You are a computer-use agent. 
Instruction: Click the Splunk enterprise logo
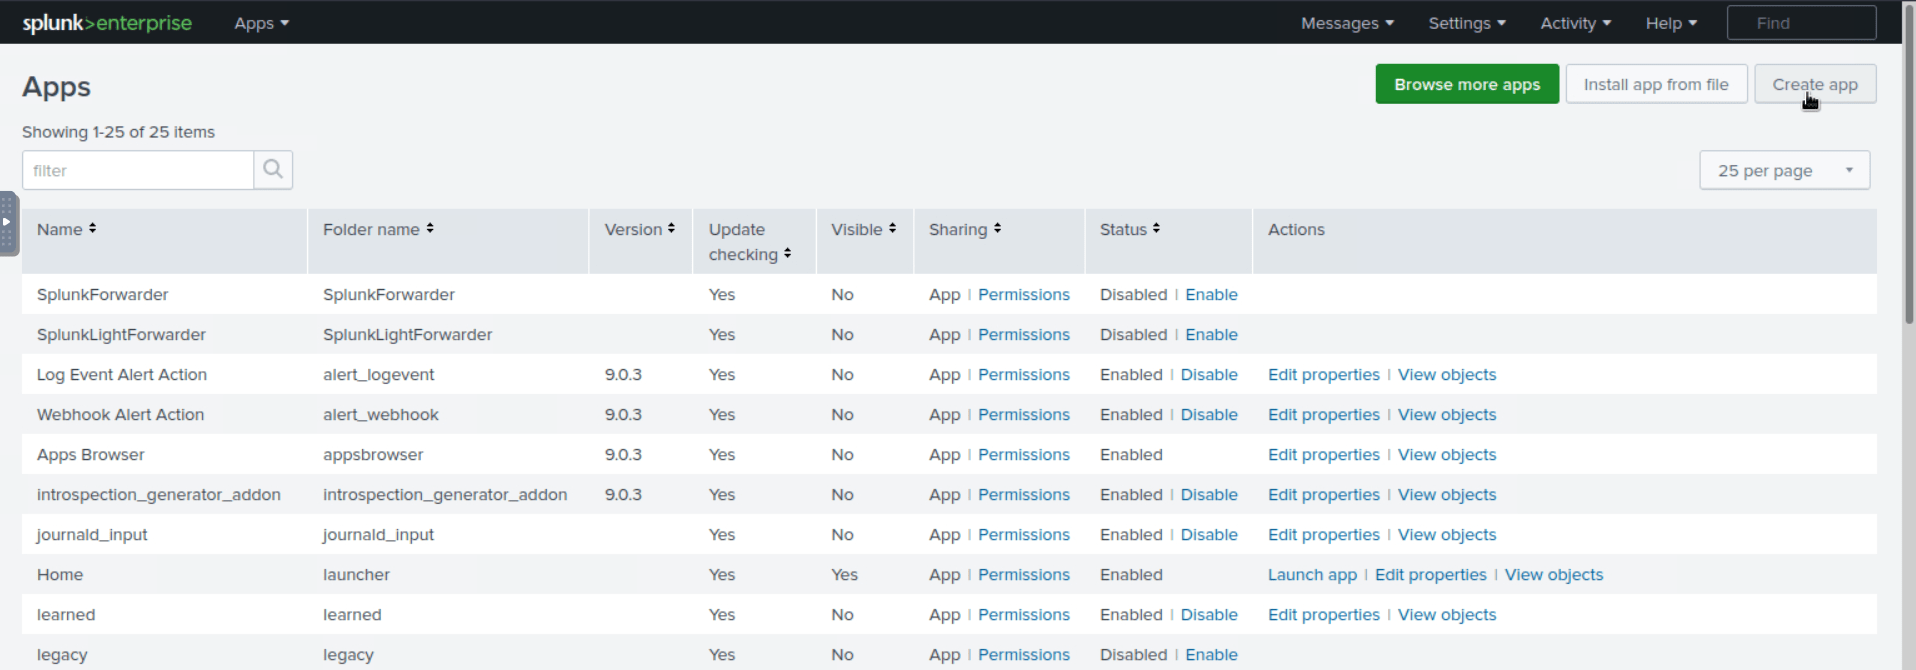[107, 23]
